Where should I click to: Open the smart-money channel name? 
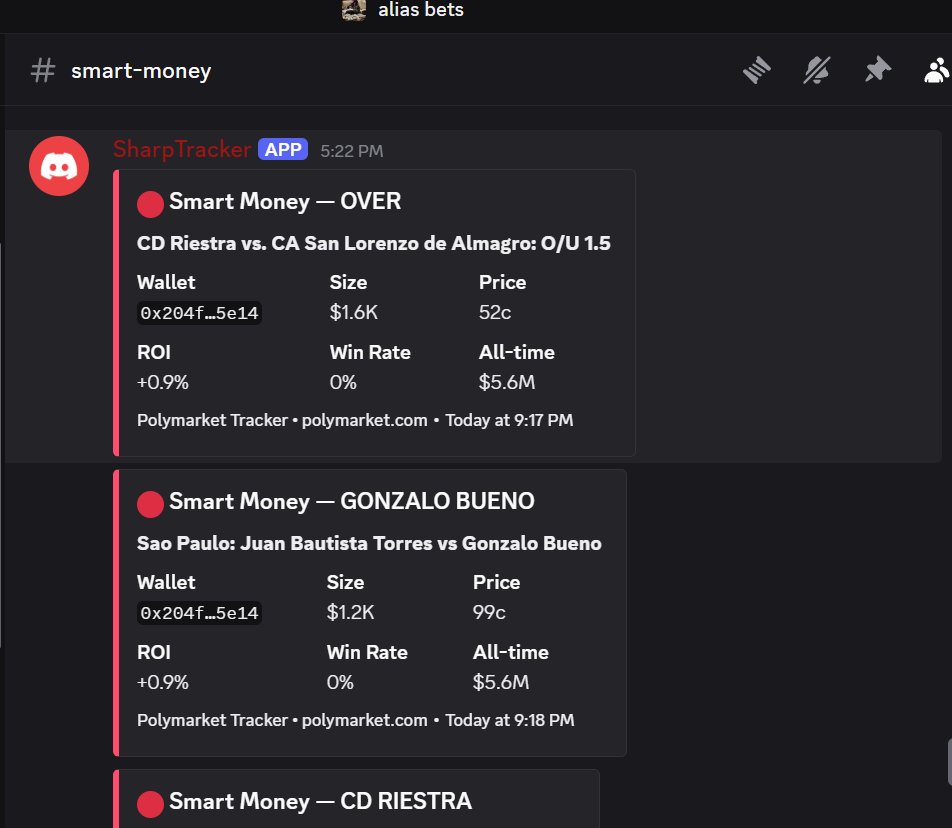[x=141, y=71]
